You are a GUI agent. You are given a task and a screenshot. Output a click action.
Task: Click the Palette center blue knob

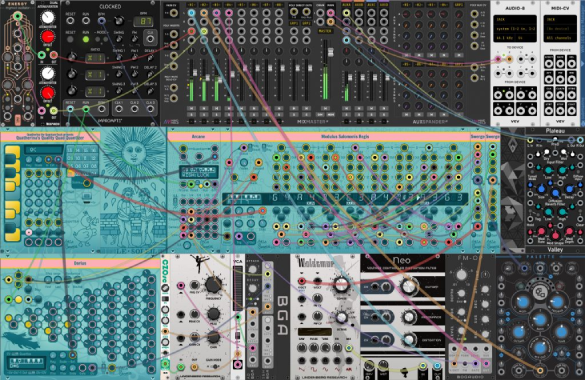point(539,320)
